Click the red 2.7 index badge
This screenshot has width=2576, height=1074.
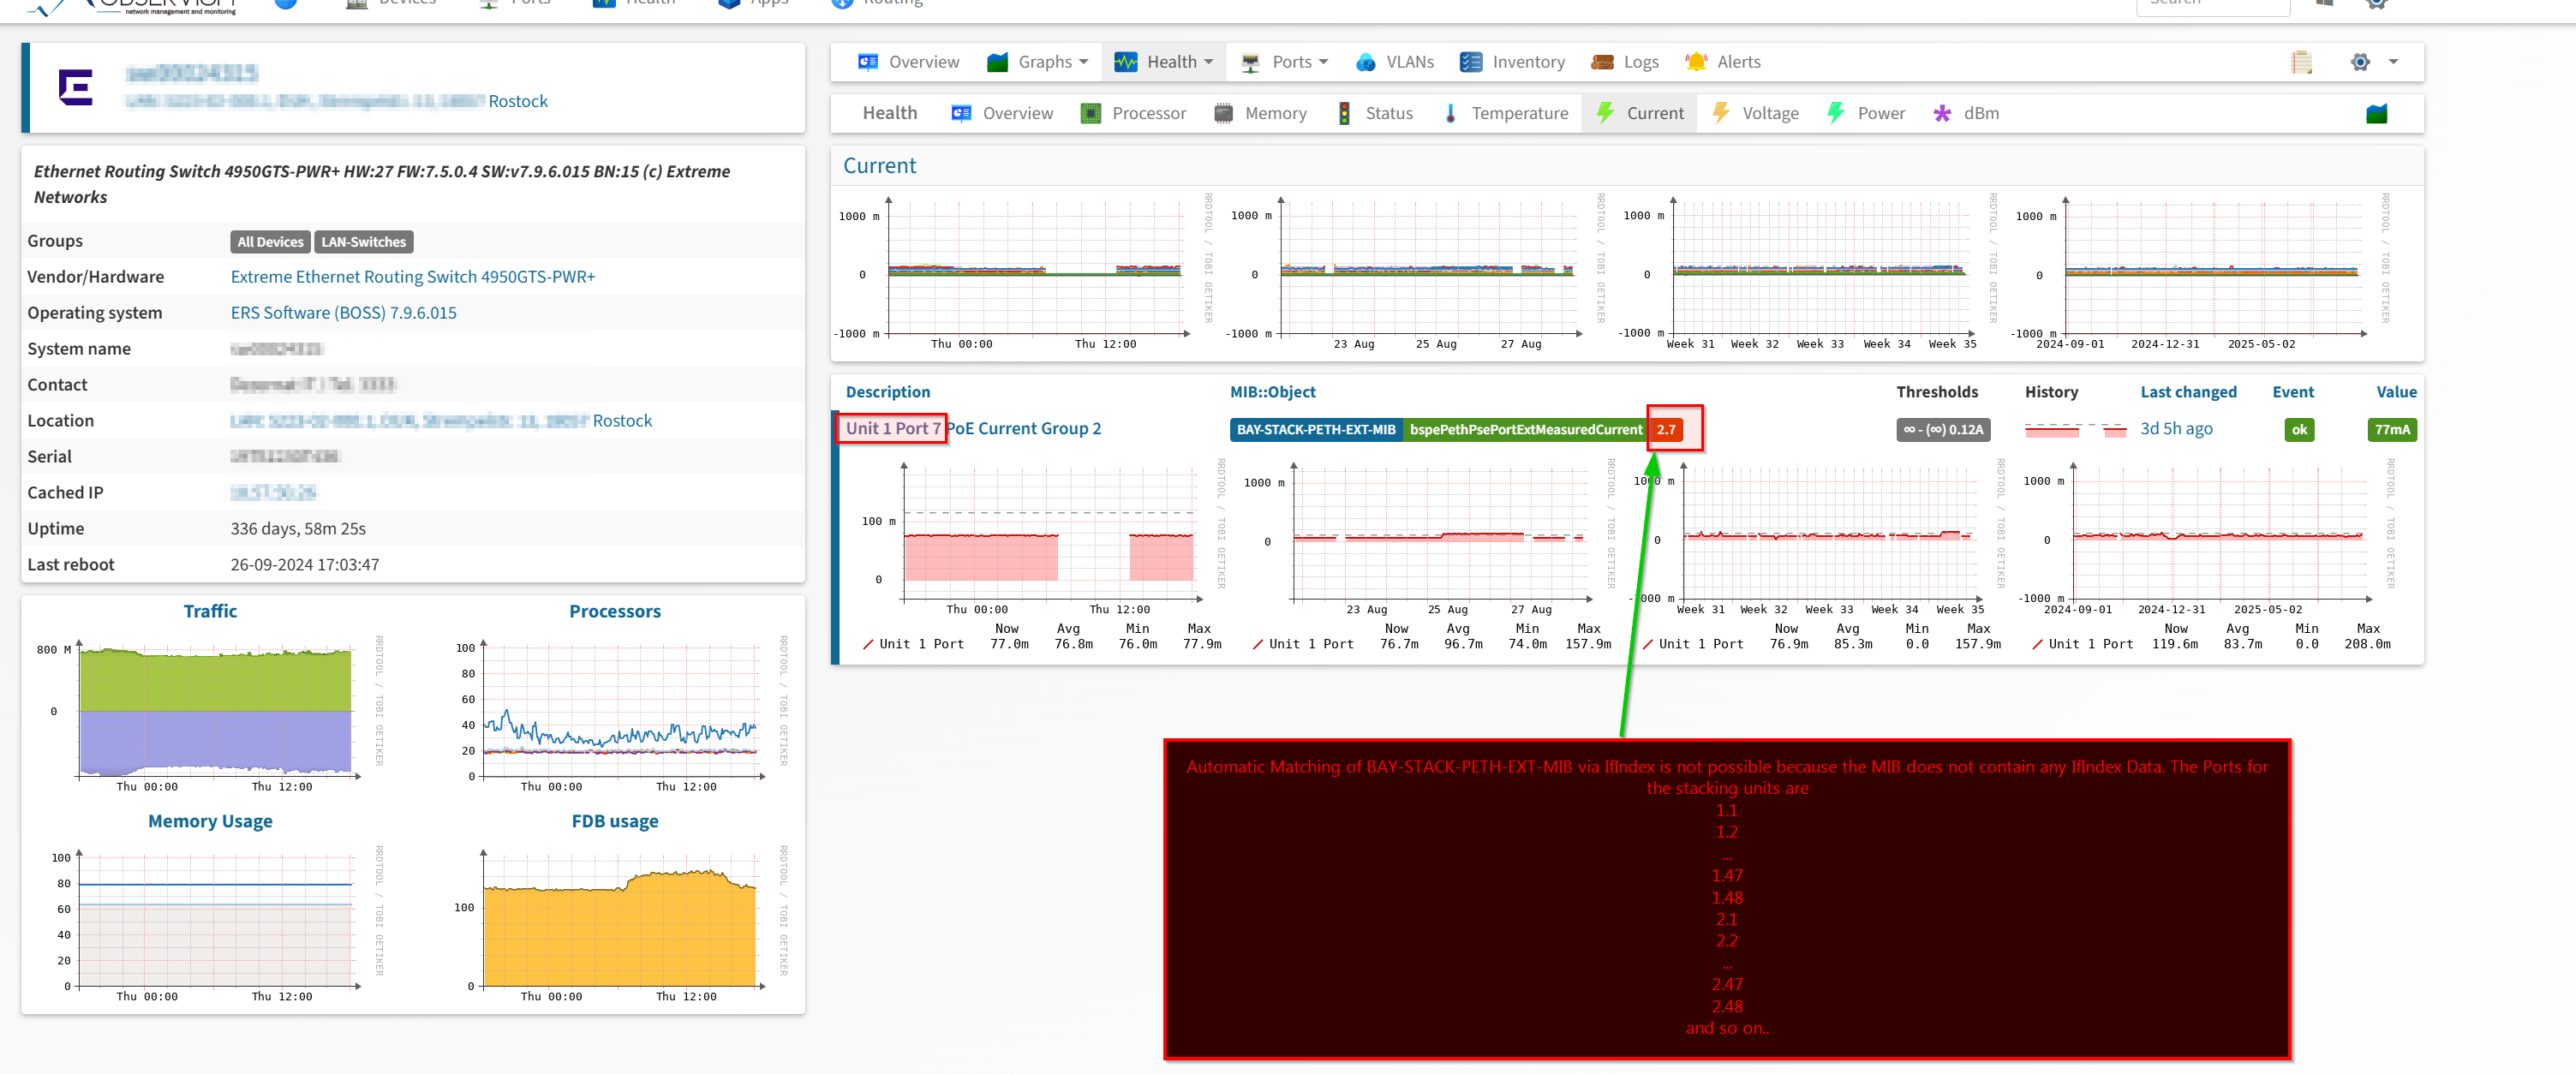1666,430
